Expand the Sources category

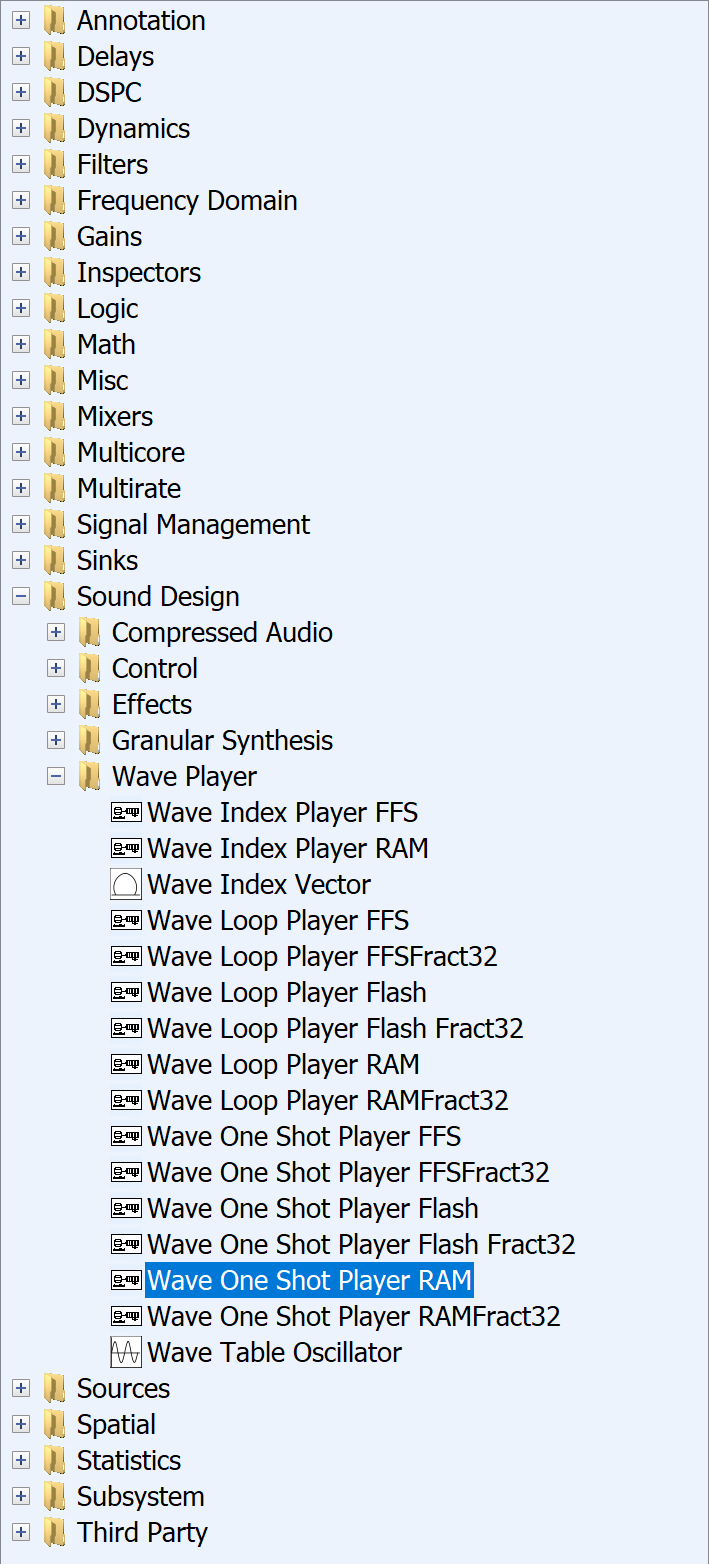21,1389
